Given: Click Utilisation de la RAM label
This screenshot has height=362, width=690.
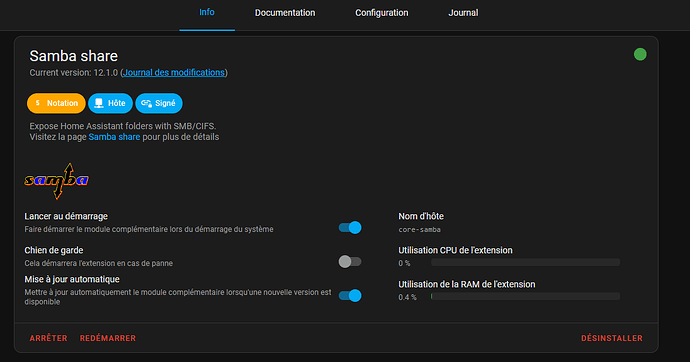Looking at the screenshot, I should 467,284.
